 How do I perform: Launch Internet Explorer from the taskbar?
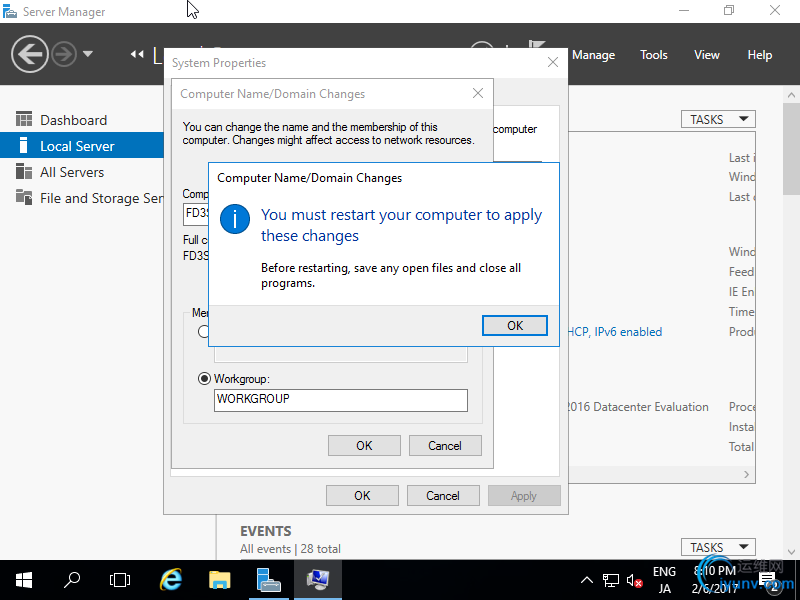(171, 580)
